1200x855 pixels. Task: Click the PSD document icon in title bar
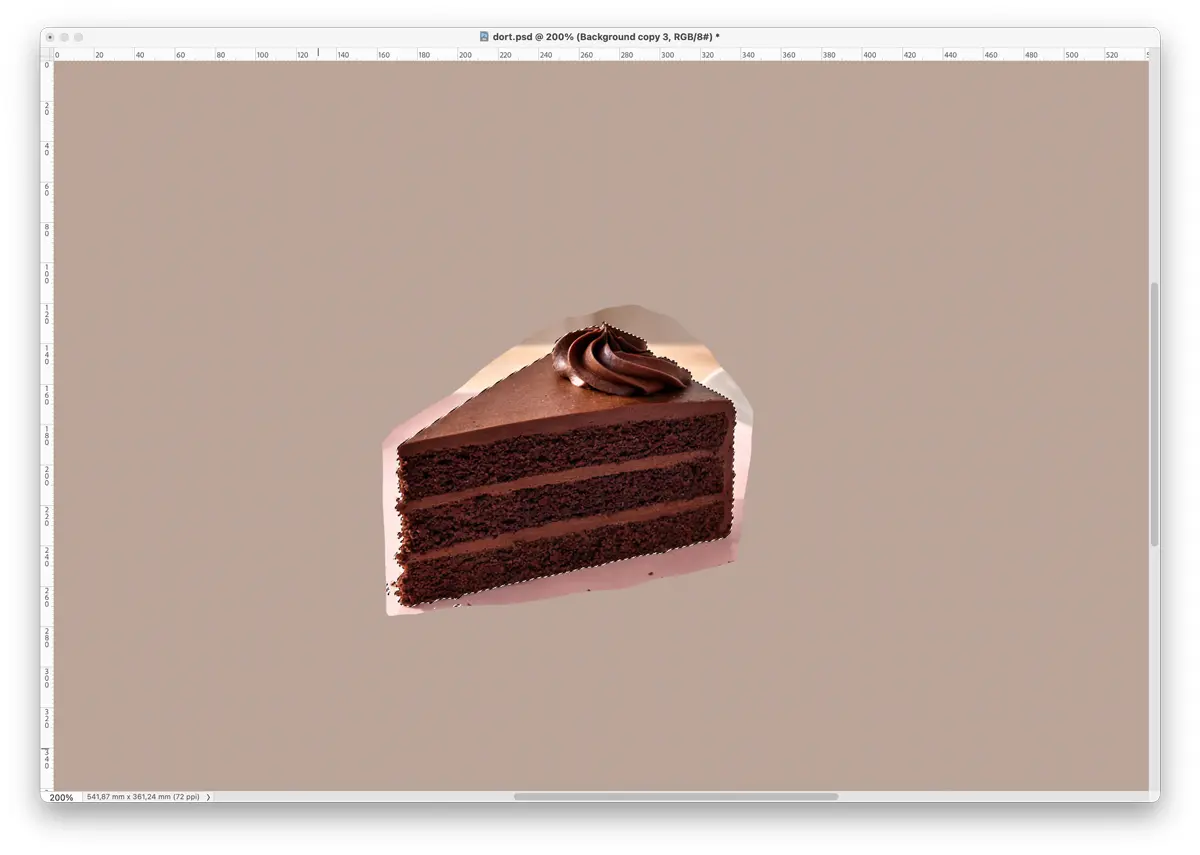(x=484, y=37)
